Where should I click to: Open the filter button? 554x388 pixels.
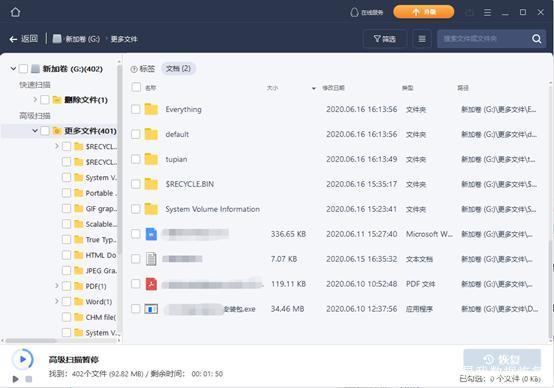pyautogui.click(x=385, y=39)
